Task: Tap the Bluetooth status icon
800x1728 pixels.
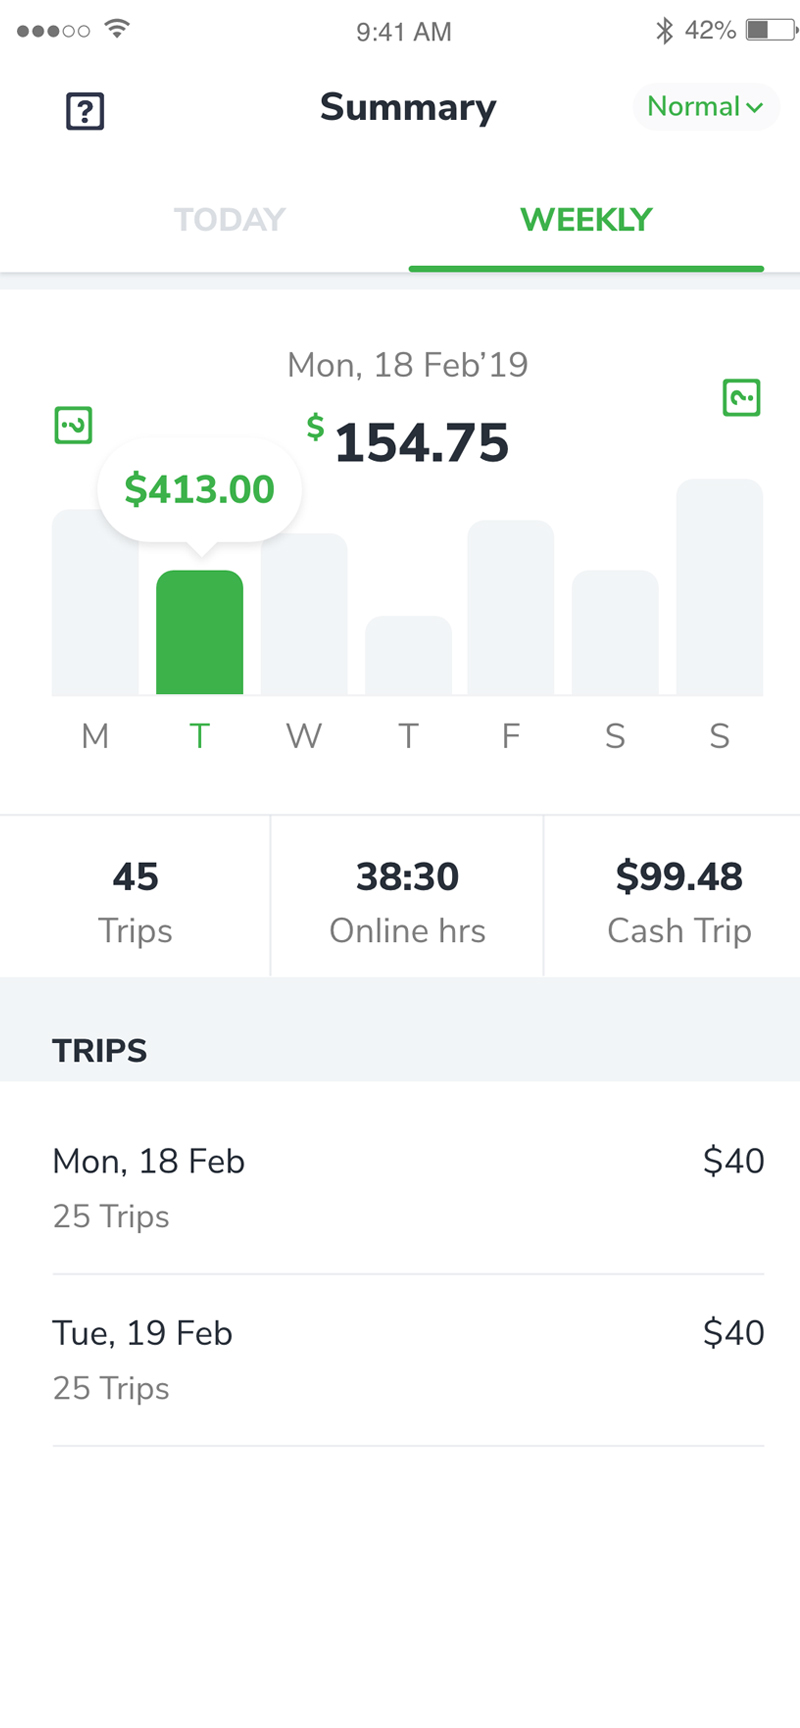Action: pos(664,30)
